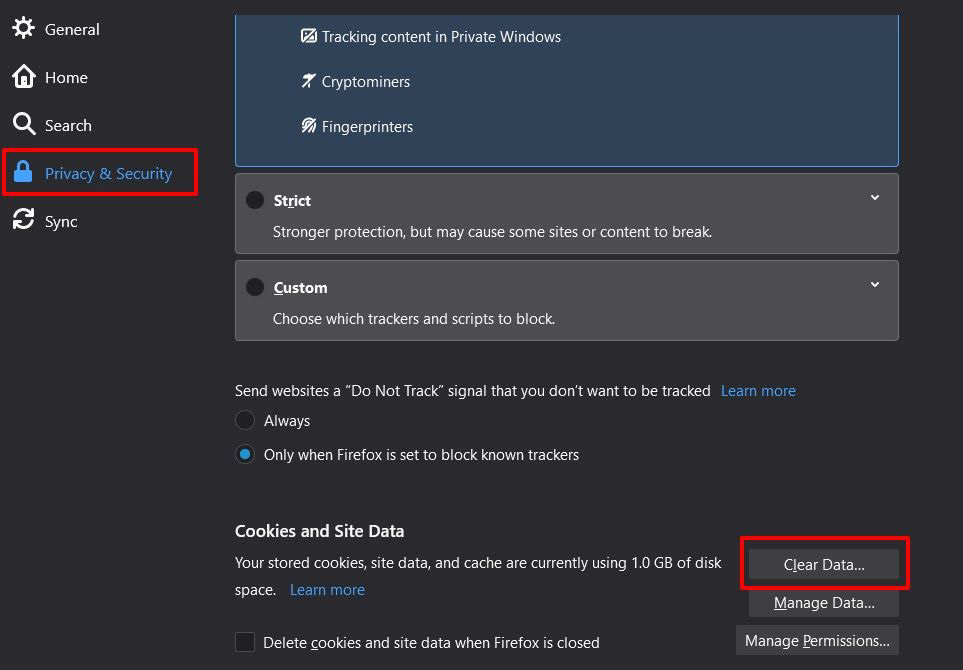Click the Clear Data button
The width and height of the screenshot is (963, 670).
click(x=824, y=564)
